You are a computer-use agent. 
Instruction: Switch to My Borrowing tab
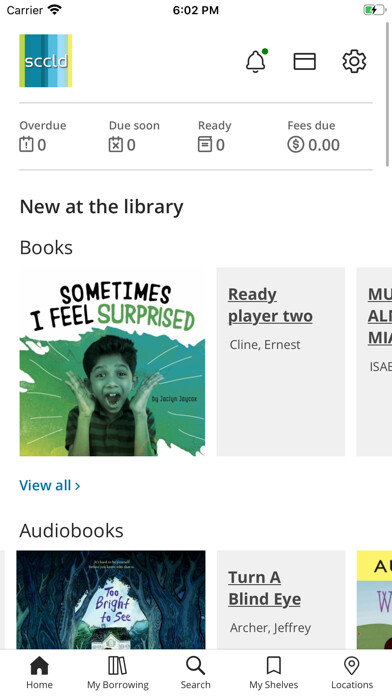(x=118, y=673)
